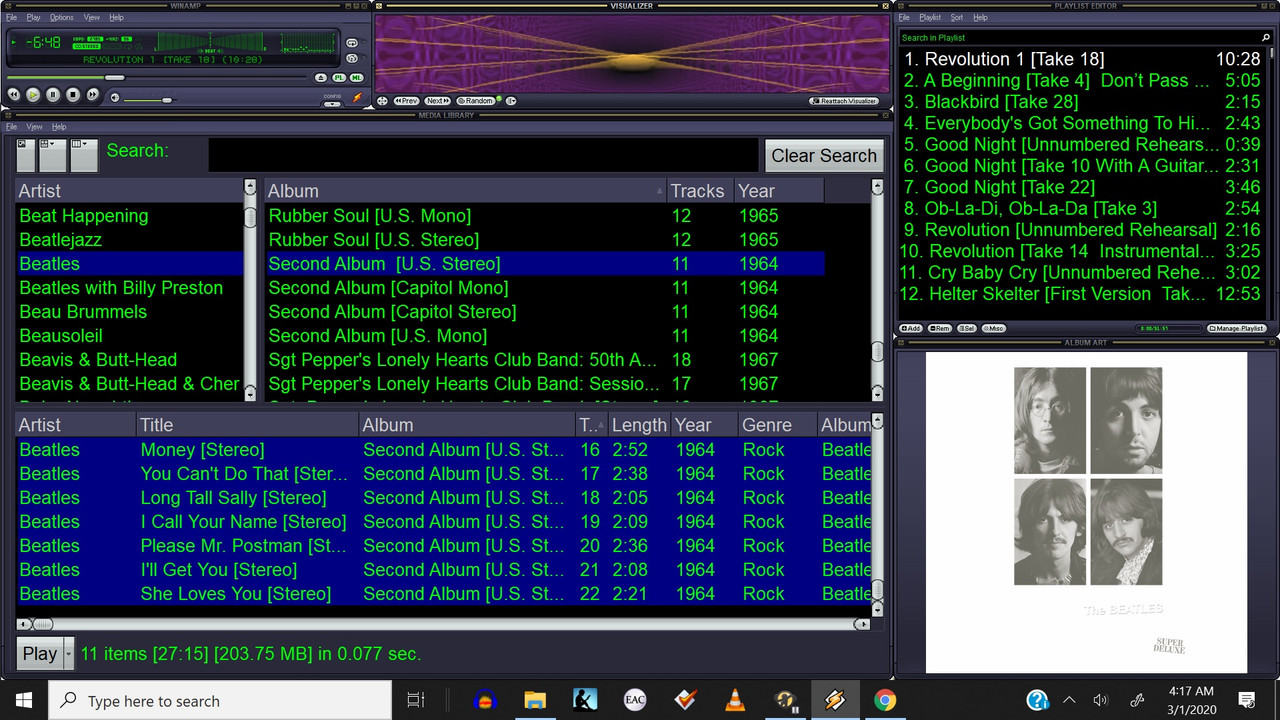Sort tracks by the Length column header

click(638, 425)
